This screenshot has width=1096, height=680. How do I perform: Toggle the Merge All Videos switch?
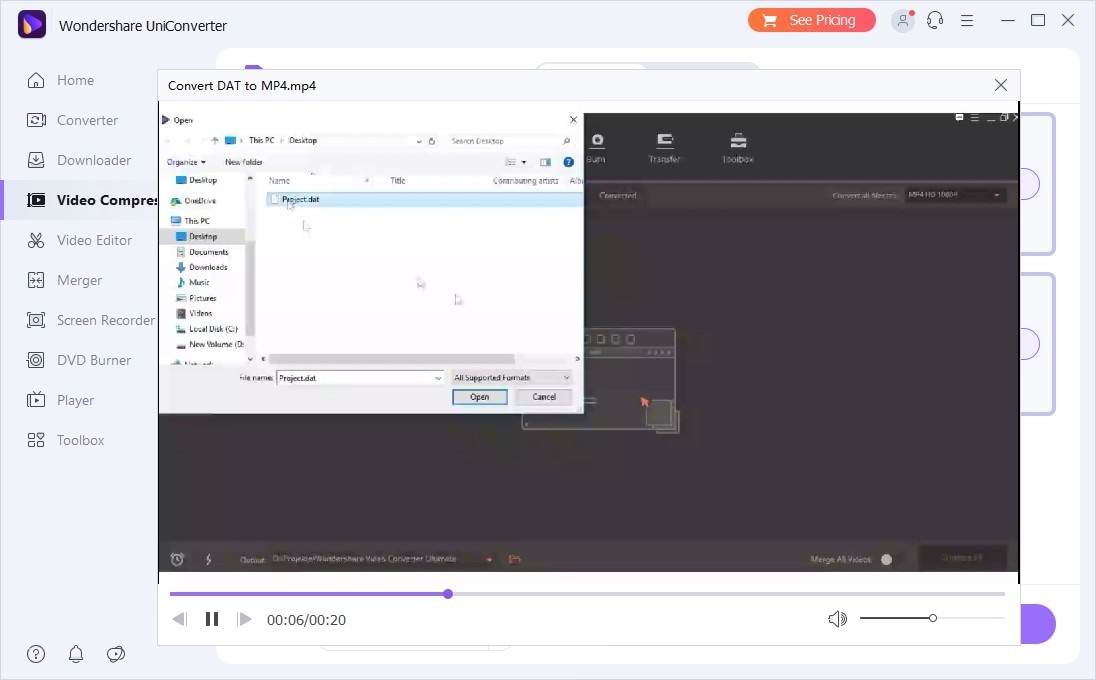coord(886,559)
